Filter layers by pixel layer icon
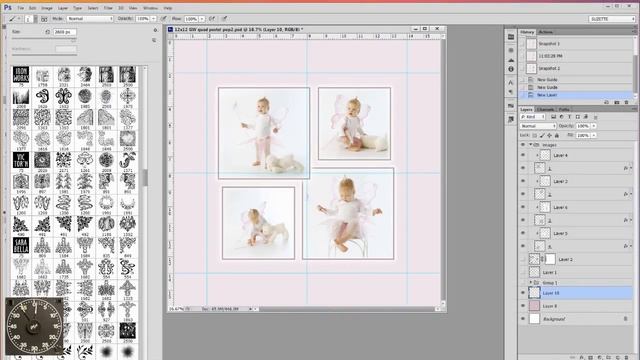 [x=553, y=117]
